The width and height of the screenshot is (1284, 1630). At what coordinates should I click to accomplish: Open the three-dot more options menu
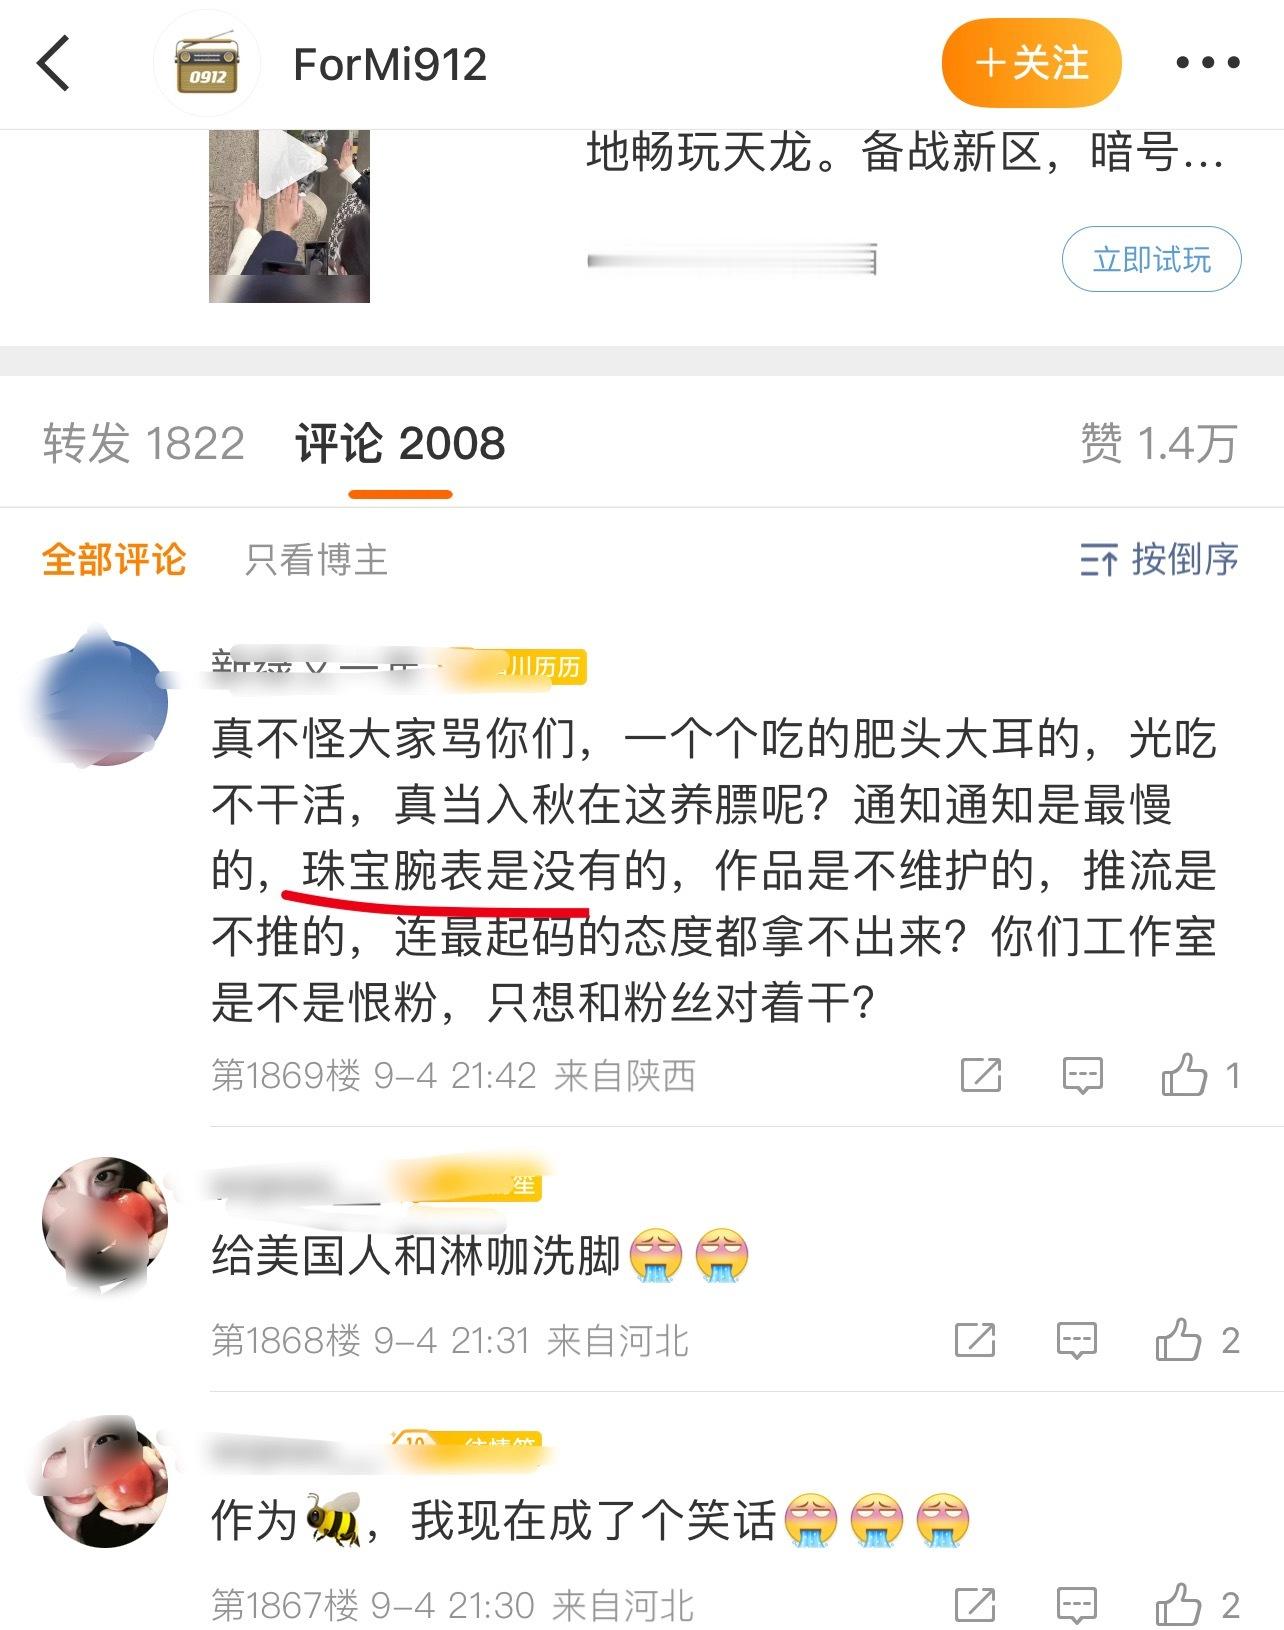click(1208, 63)
